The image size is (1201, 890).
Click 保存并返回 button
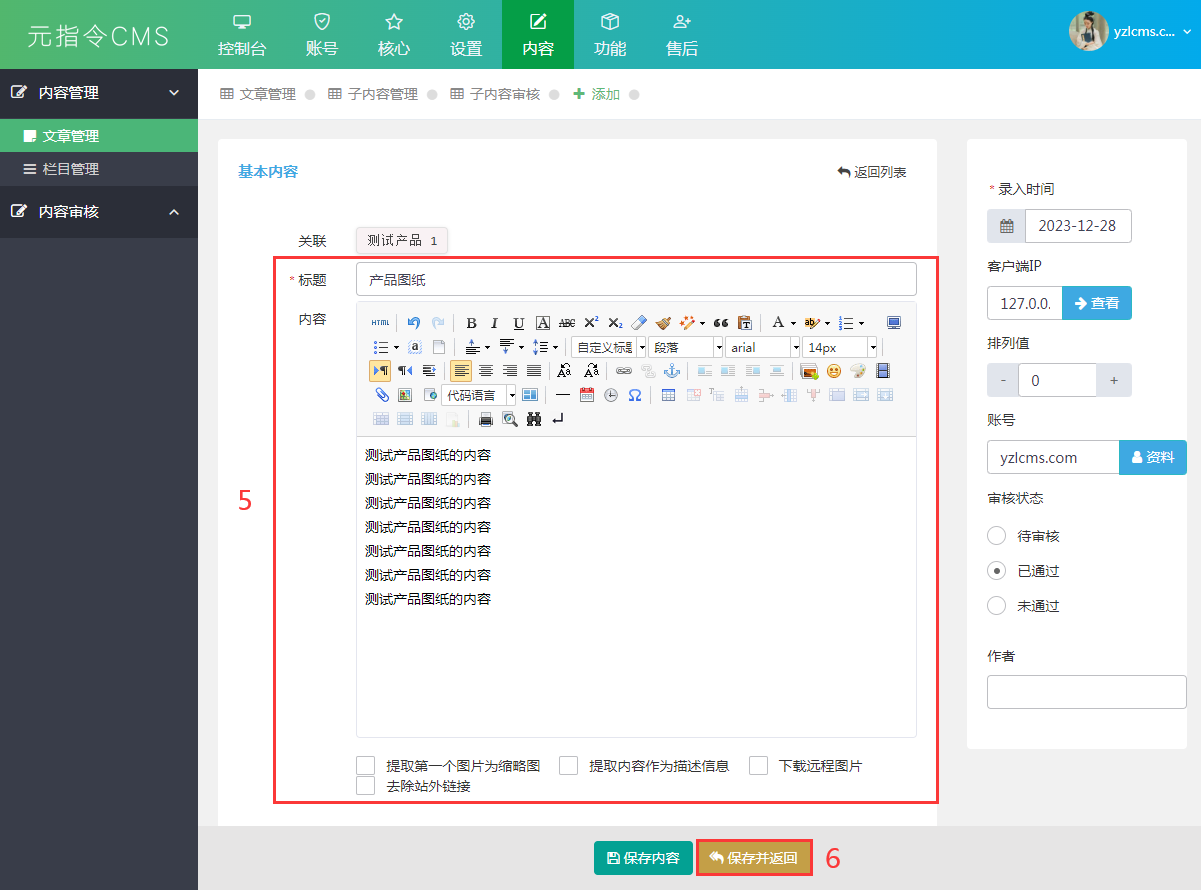754,858
